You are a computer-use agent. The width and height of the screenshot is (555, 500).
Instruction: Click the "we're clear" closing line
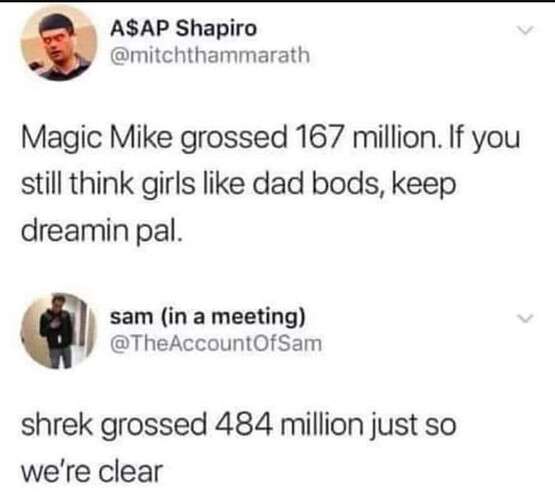(92, 472)
